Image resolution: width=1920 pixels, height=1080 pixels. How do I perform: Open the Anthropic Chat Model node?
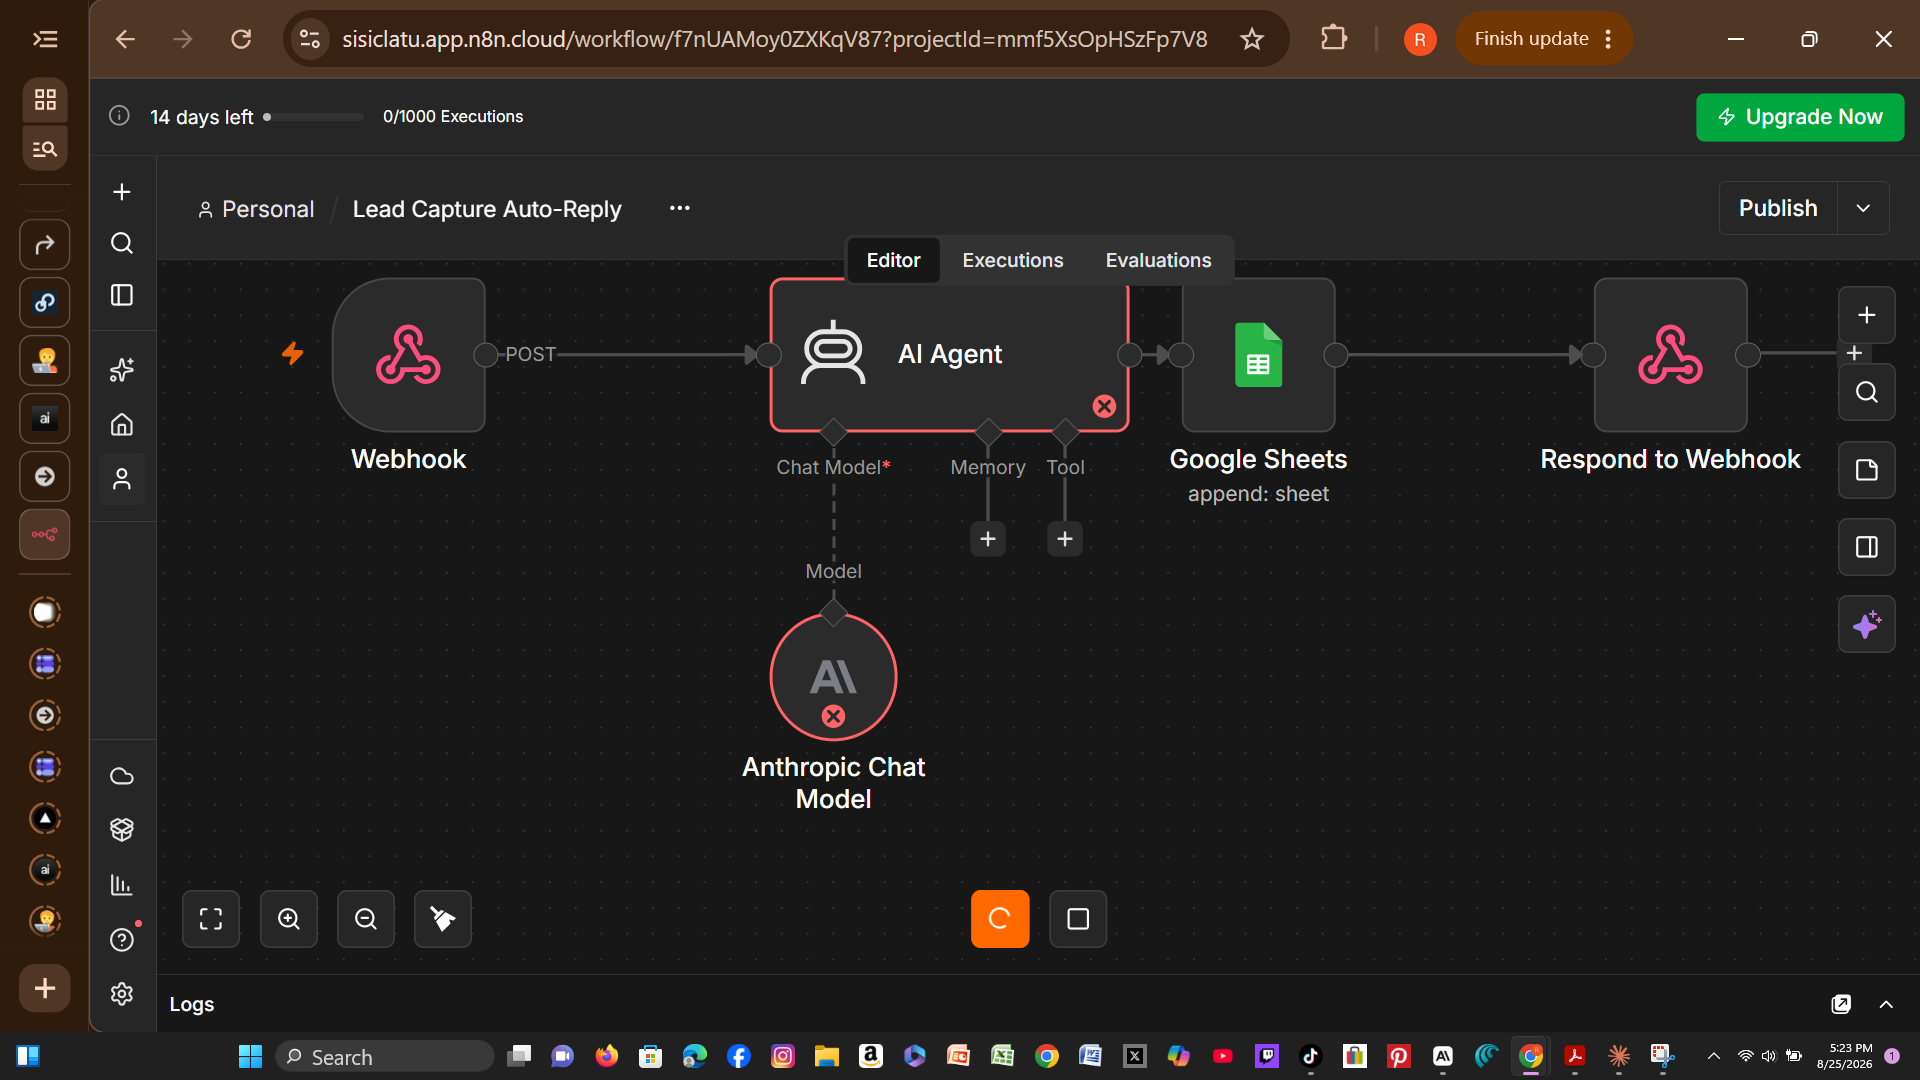[833, 677]
